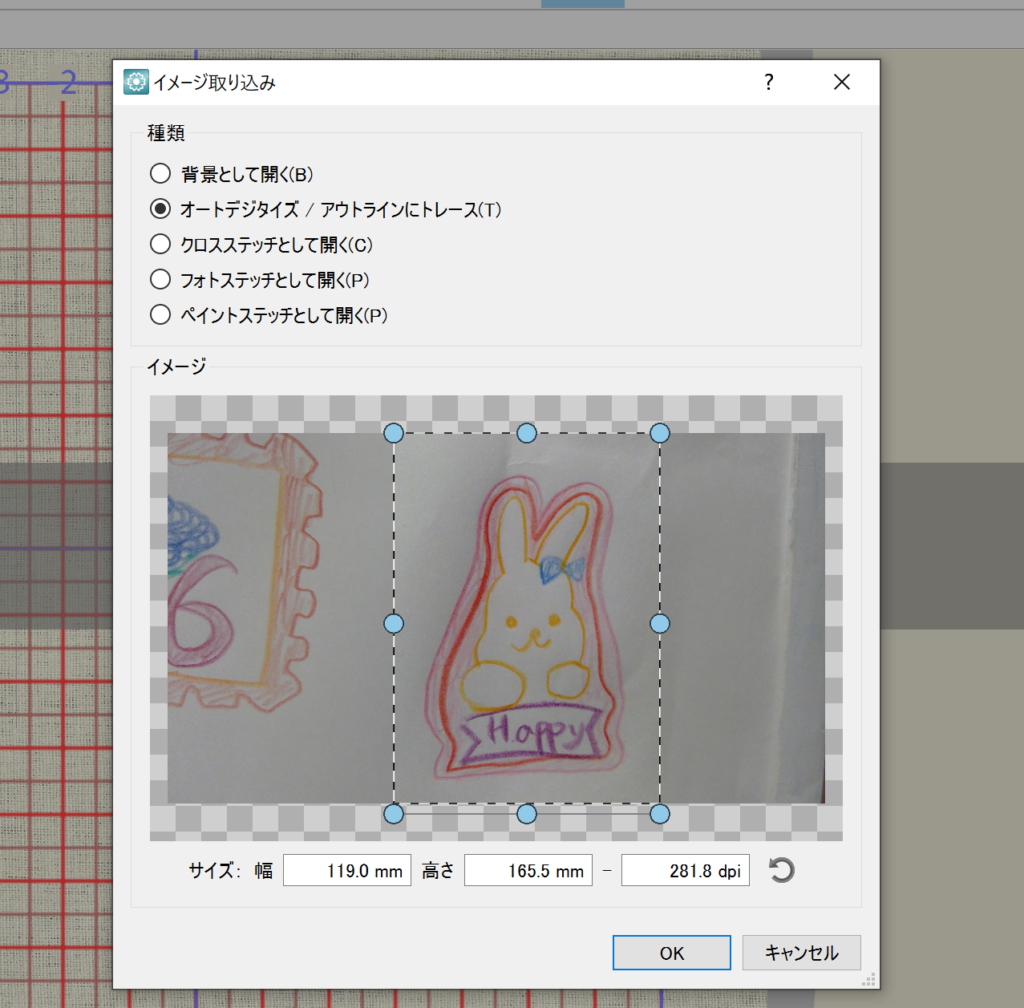Click the reset size circular arrow icon

[x=781, y=870]
